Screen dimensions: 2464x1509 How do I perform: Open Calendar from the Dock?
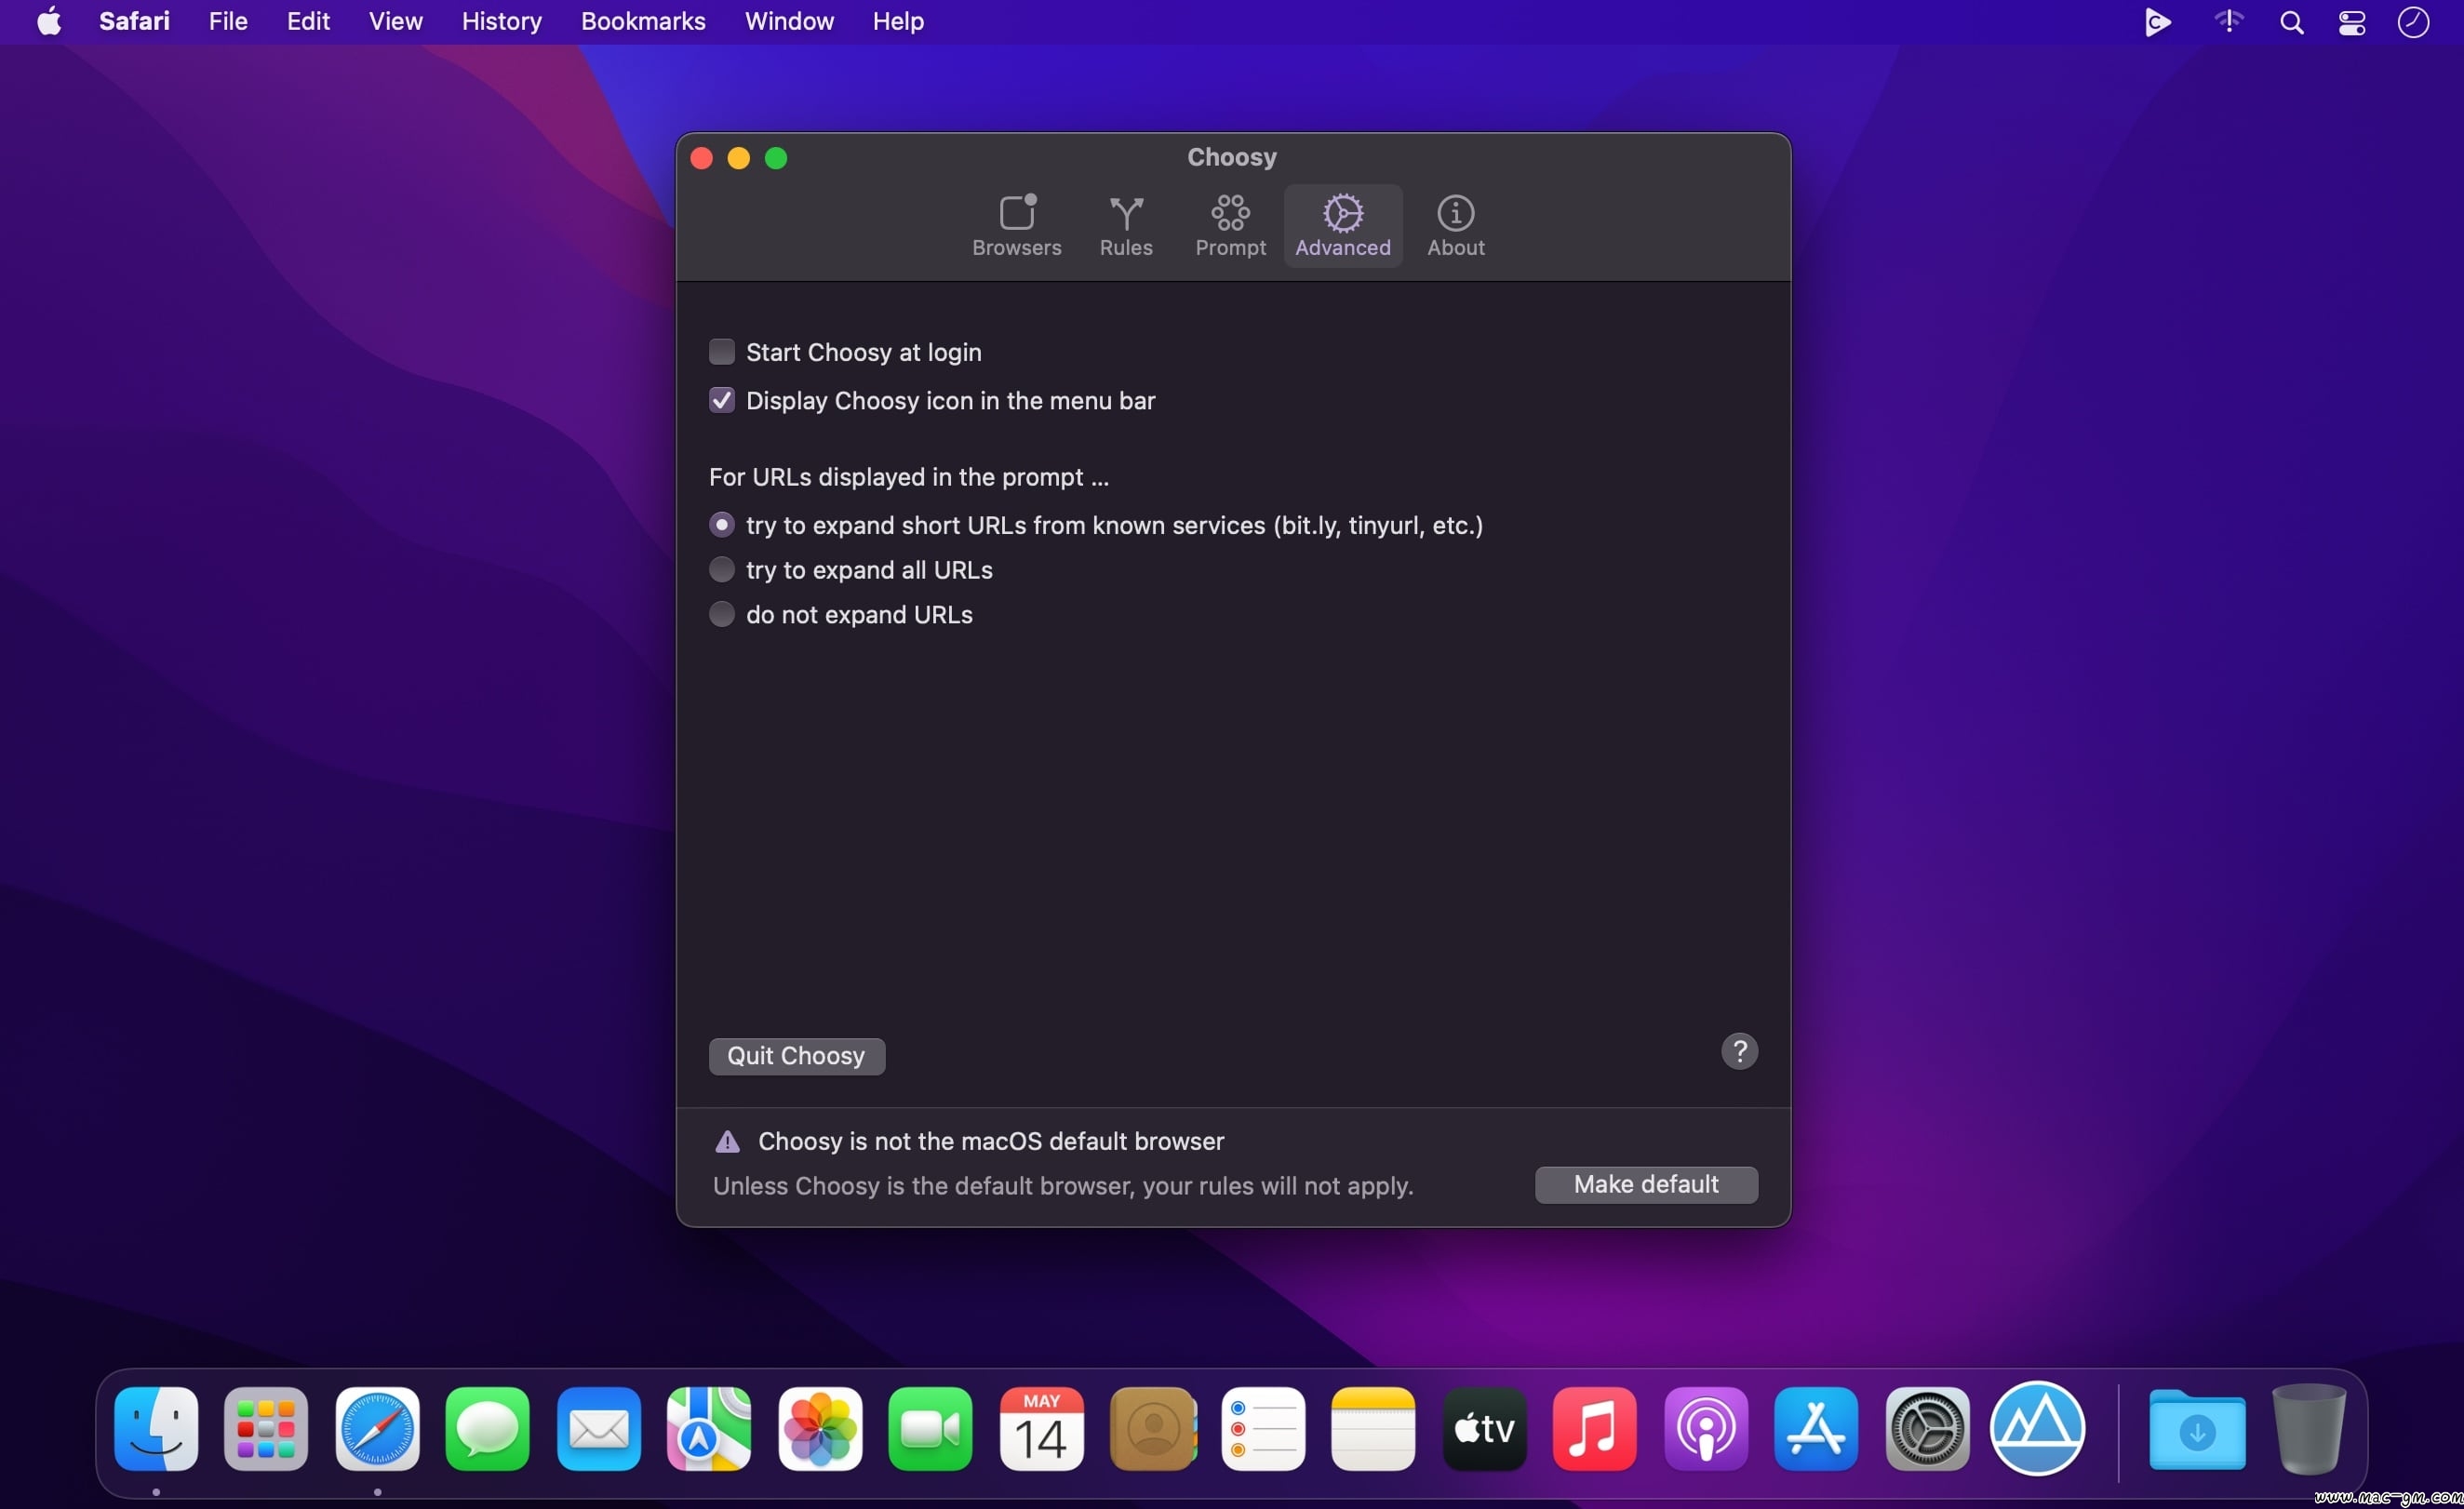click(x=1041, y=1428)
